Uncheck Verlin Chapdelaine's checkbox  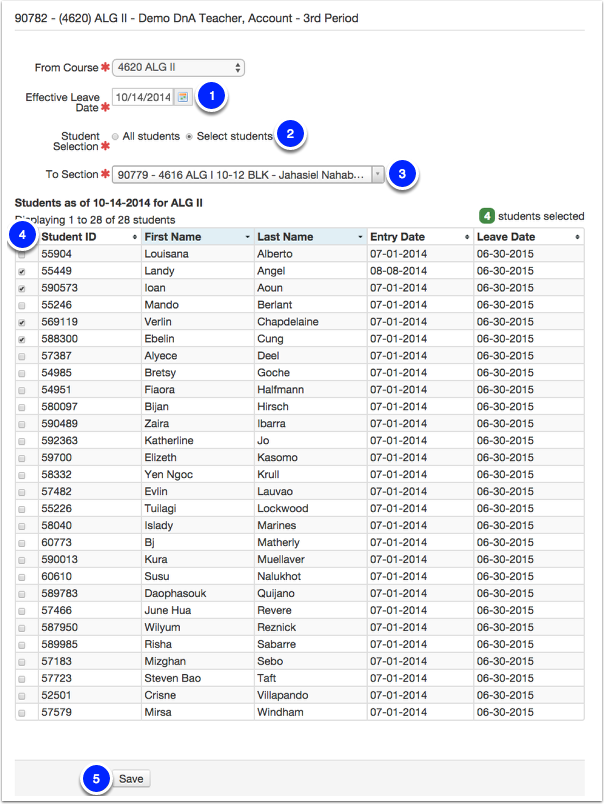(x=22, y=322)
